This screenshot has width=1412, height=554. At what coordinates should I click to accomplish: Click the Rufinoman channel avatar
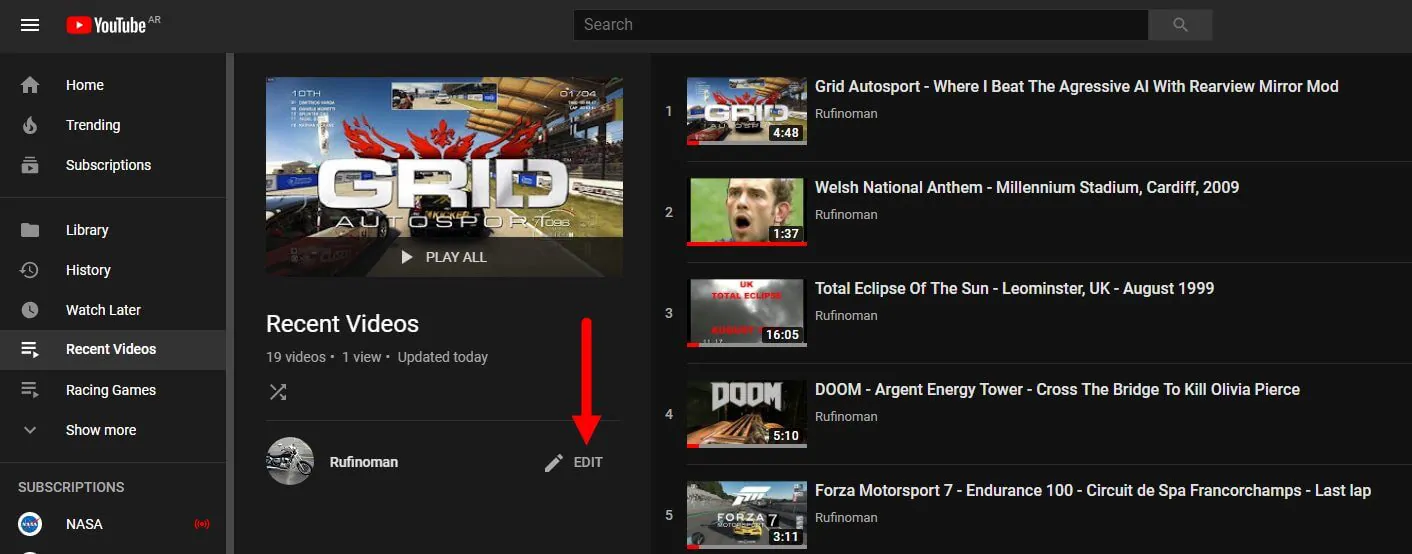tap(290, 462)
